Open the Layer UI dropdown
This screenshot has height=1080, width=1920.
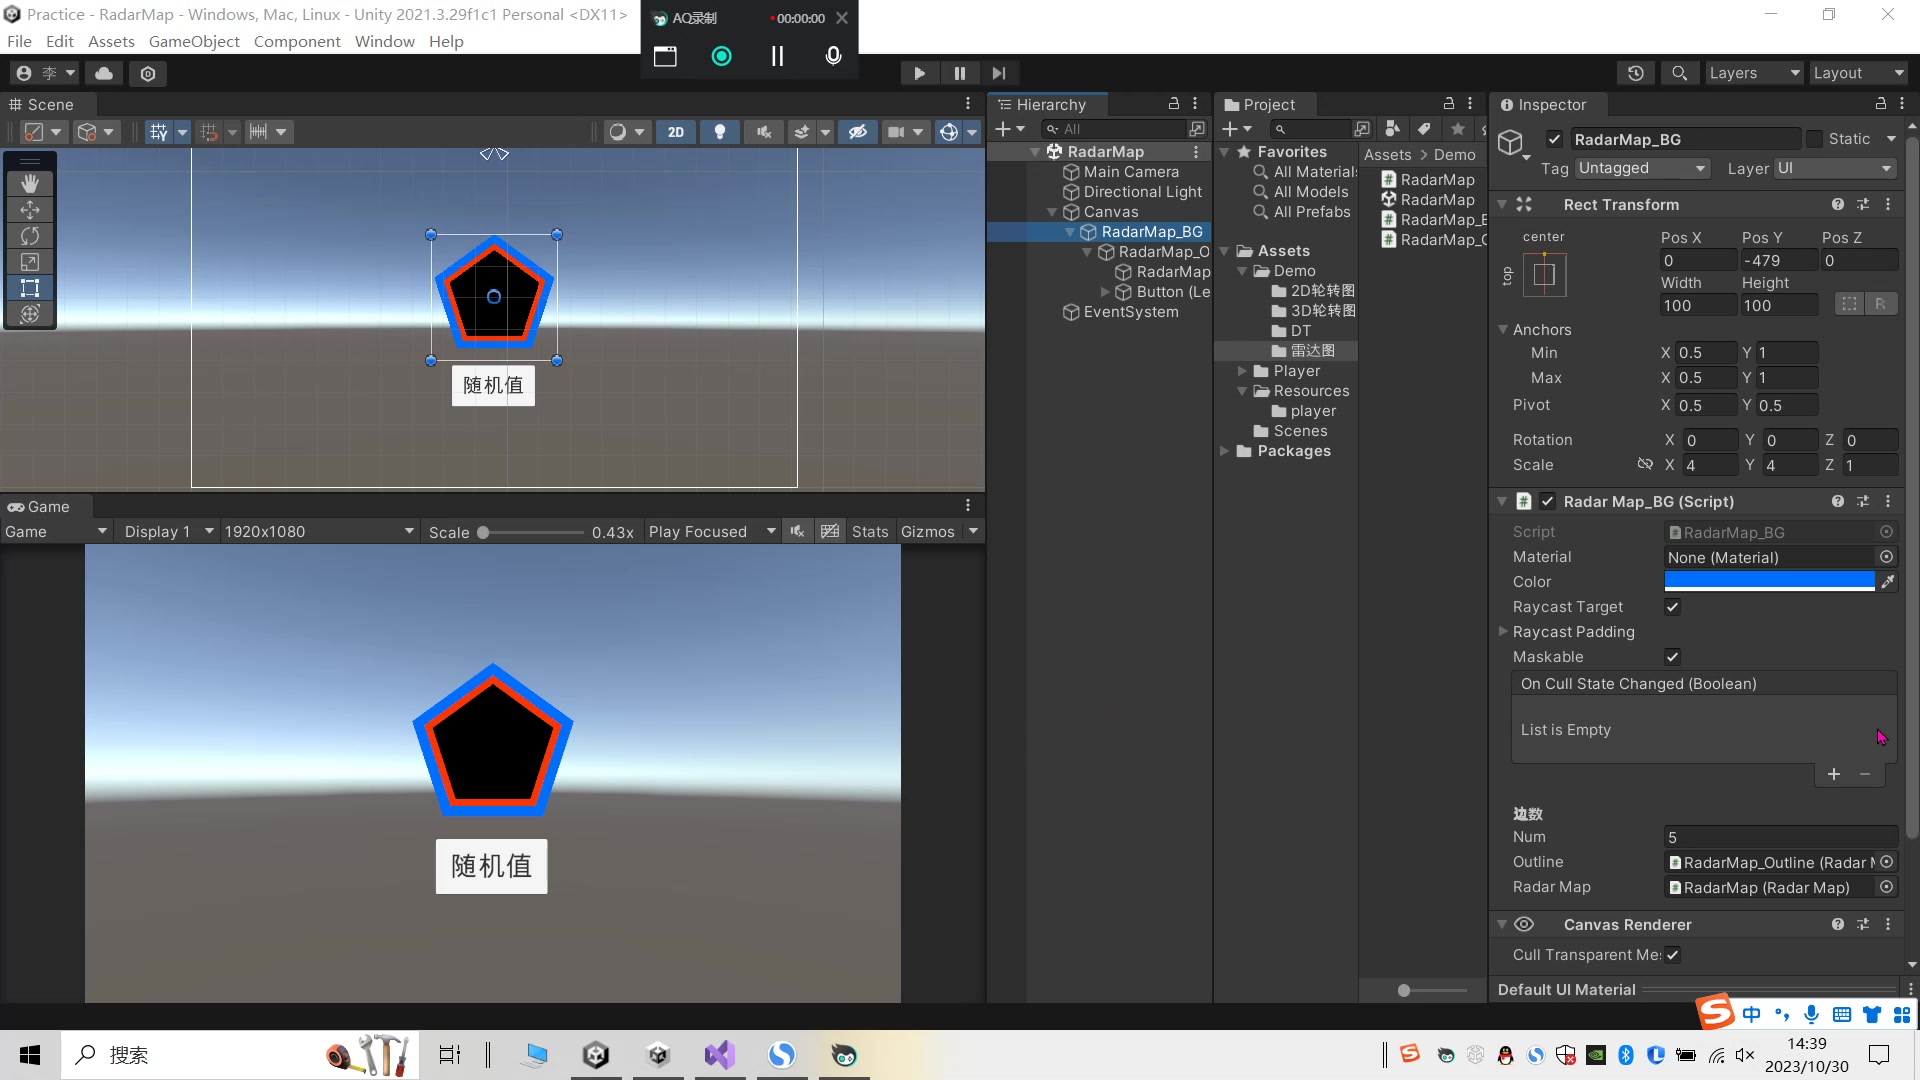coord(1834,168)
